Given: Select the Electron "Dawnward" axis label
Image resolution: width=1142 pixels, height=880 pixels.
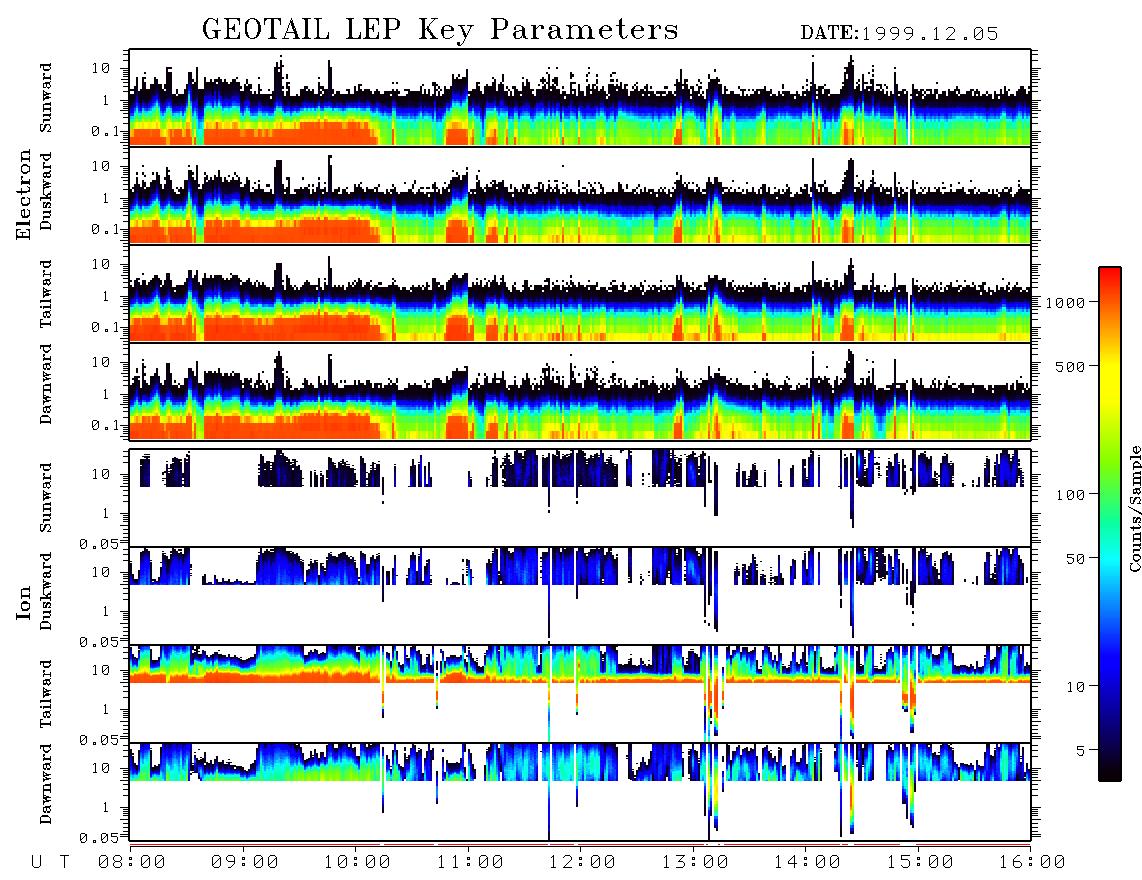Looking at the screenshot, I should pos(46,385).
